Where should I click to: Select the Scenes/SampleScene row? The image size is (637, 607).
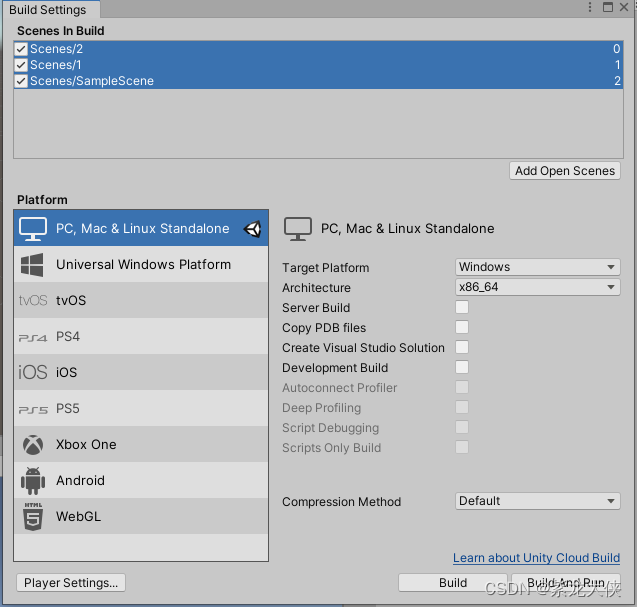coord(318,81)
